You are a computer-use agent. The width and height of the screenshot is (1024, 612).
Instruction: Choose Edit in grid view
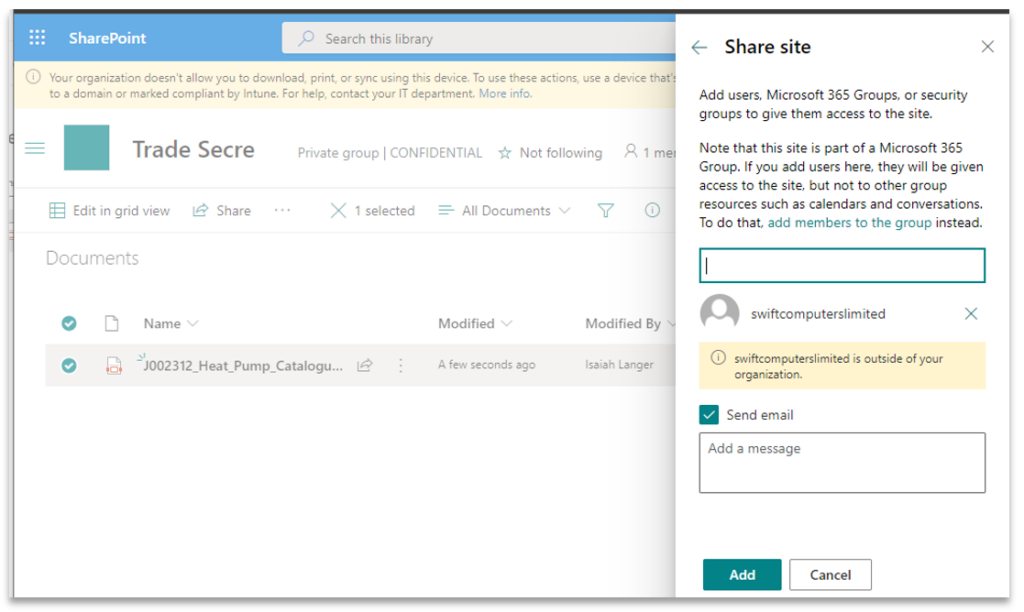pyautogui.click(x=109, y=210)
